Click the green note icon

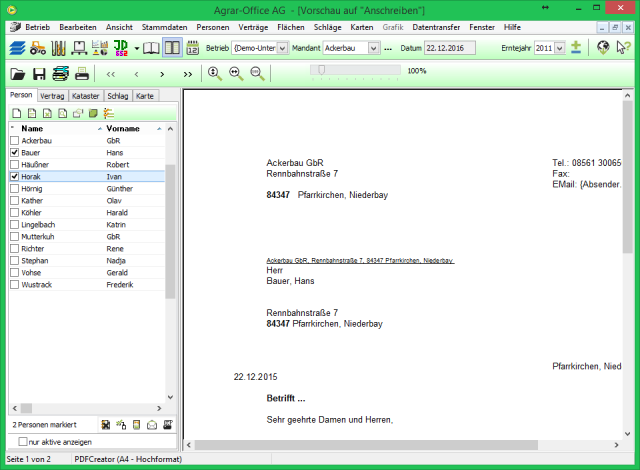pos(93,113)
